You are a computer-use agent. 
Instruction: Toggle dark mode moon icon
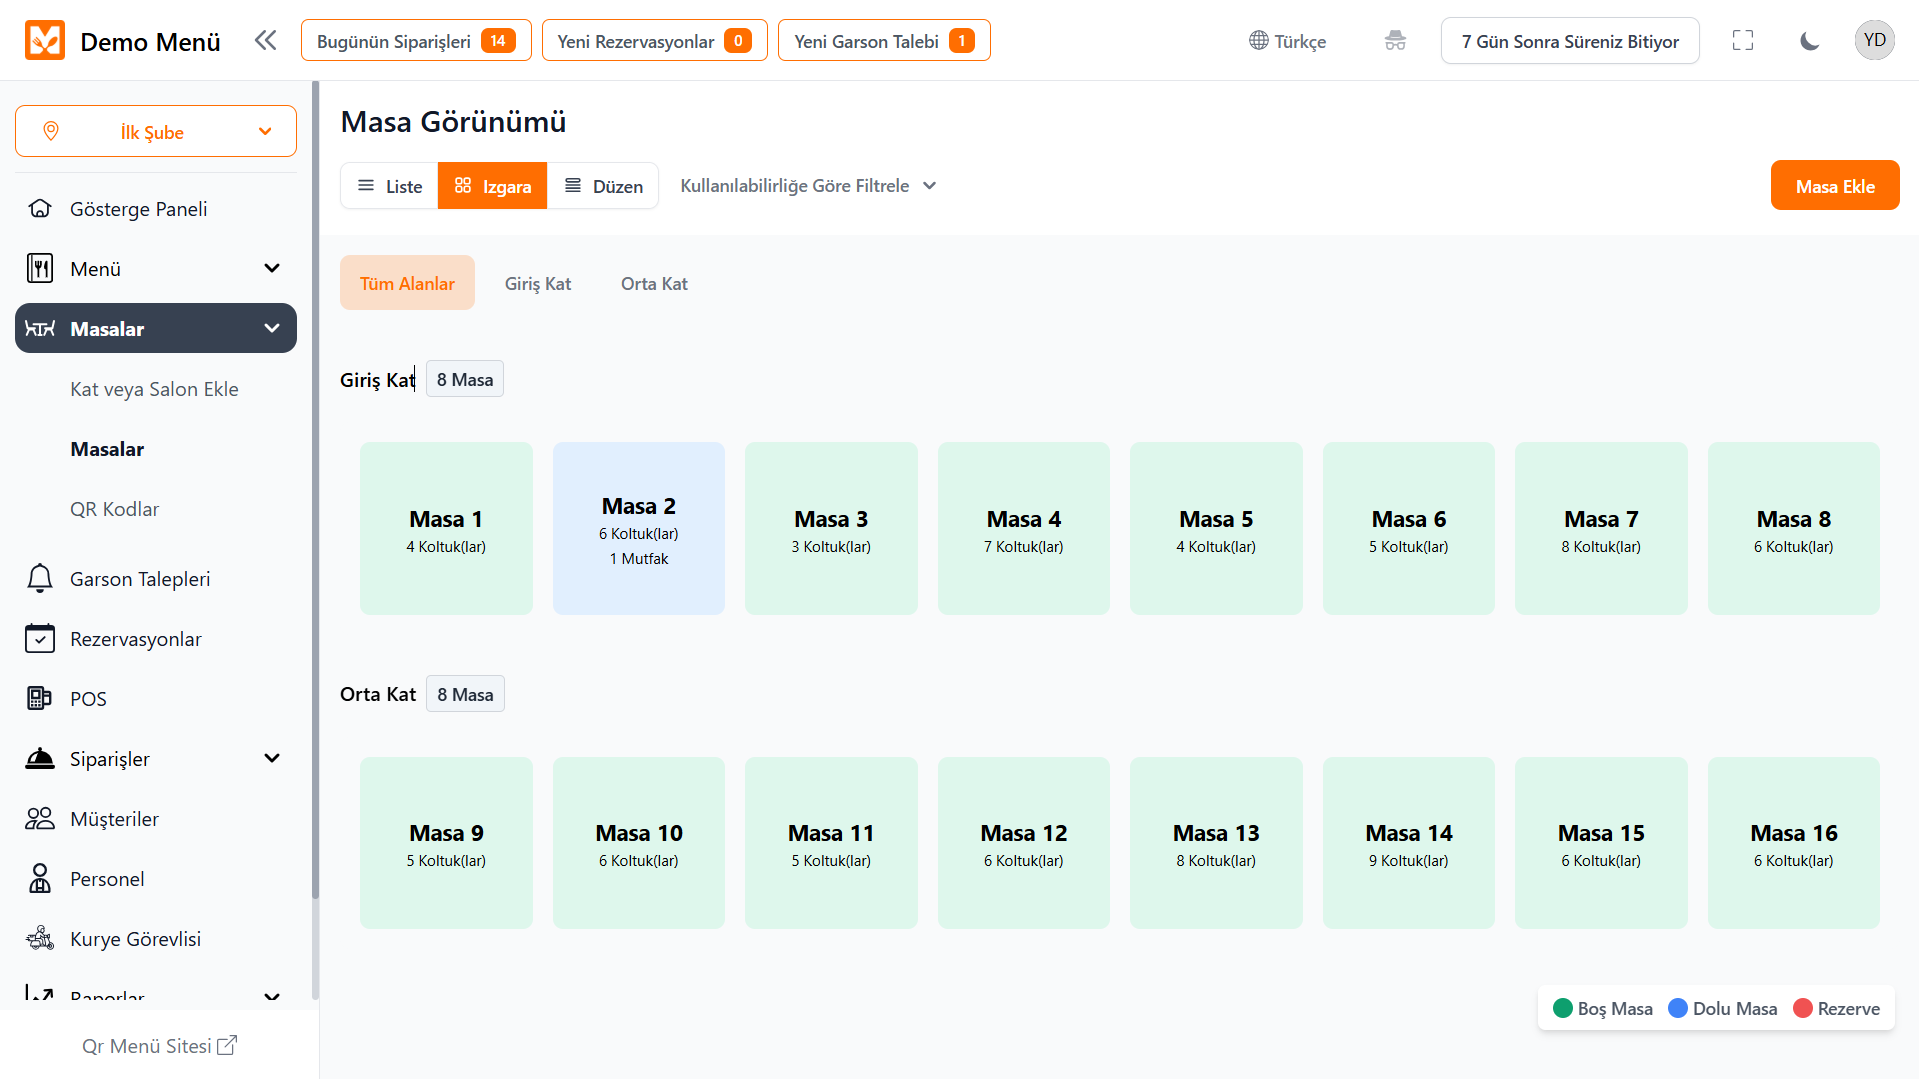(x=1809, y=41)
